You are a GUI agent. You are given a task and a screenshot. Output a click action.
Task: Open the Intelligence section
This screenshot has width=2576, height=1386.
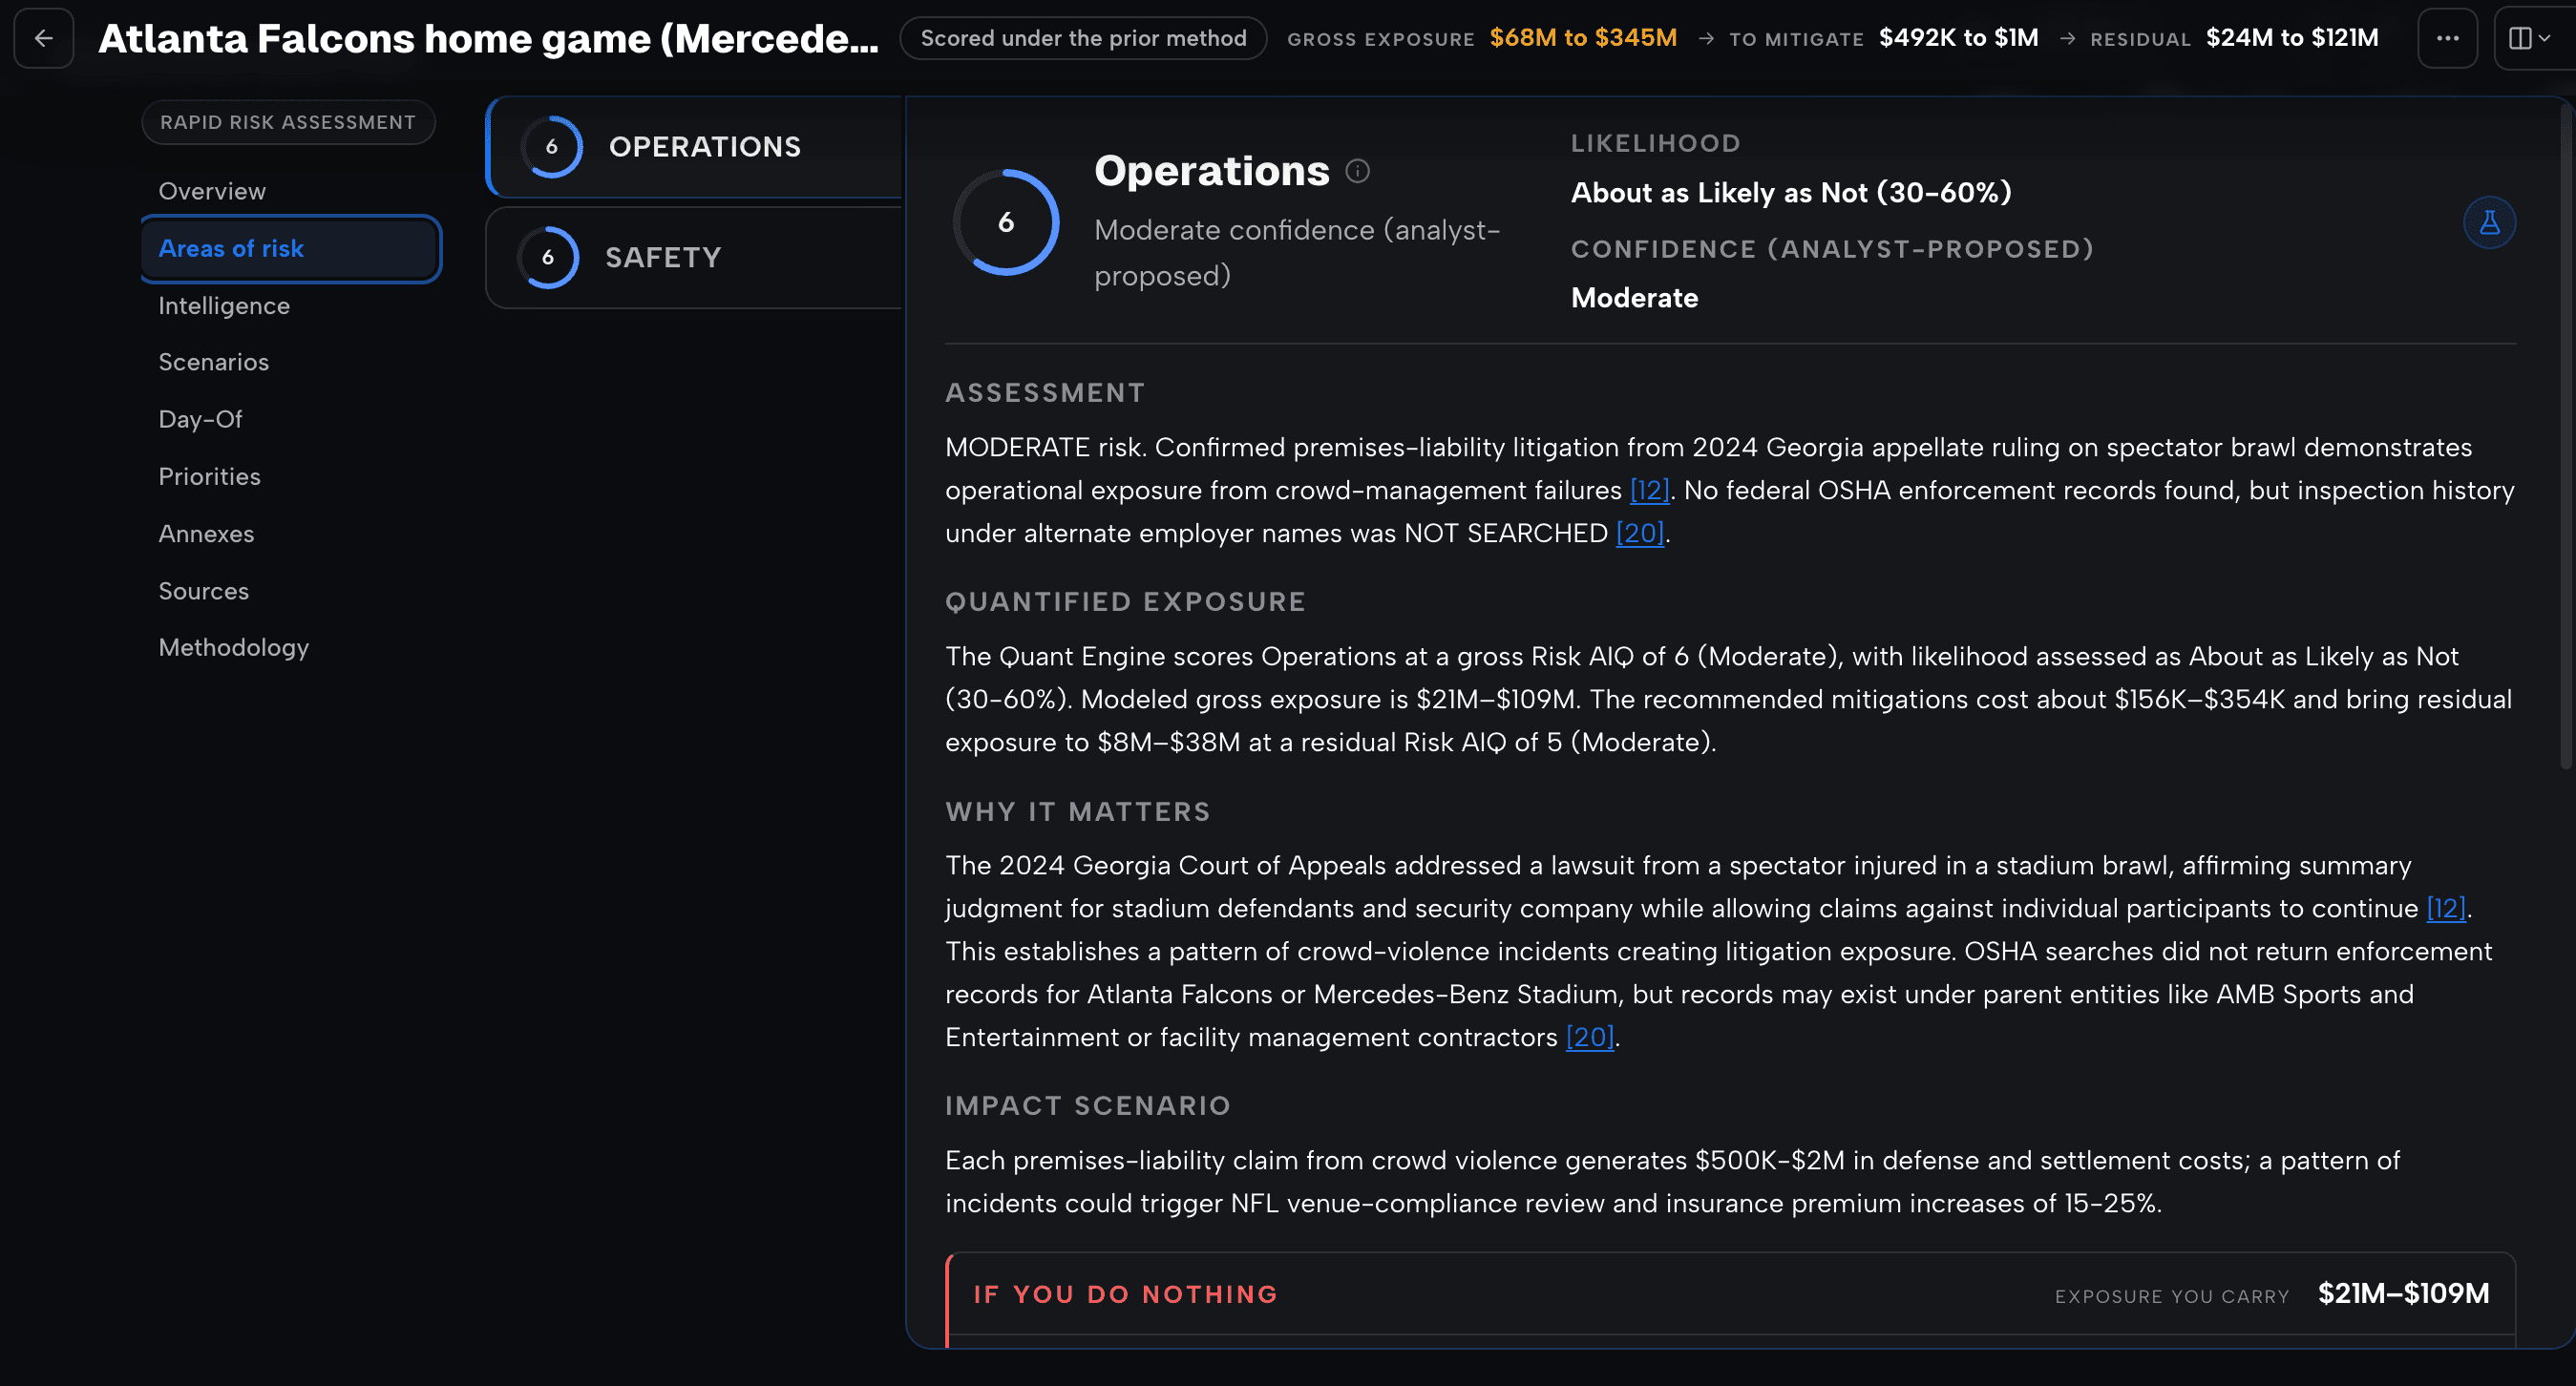(x=224, y=306)
